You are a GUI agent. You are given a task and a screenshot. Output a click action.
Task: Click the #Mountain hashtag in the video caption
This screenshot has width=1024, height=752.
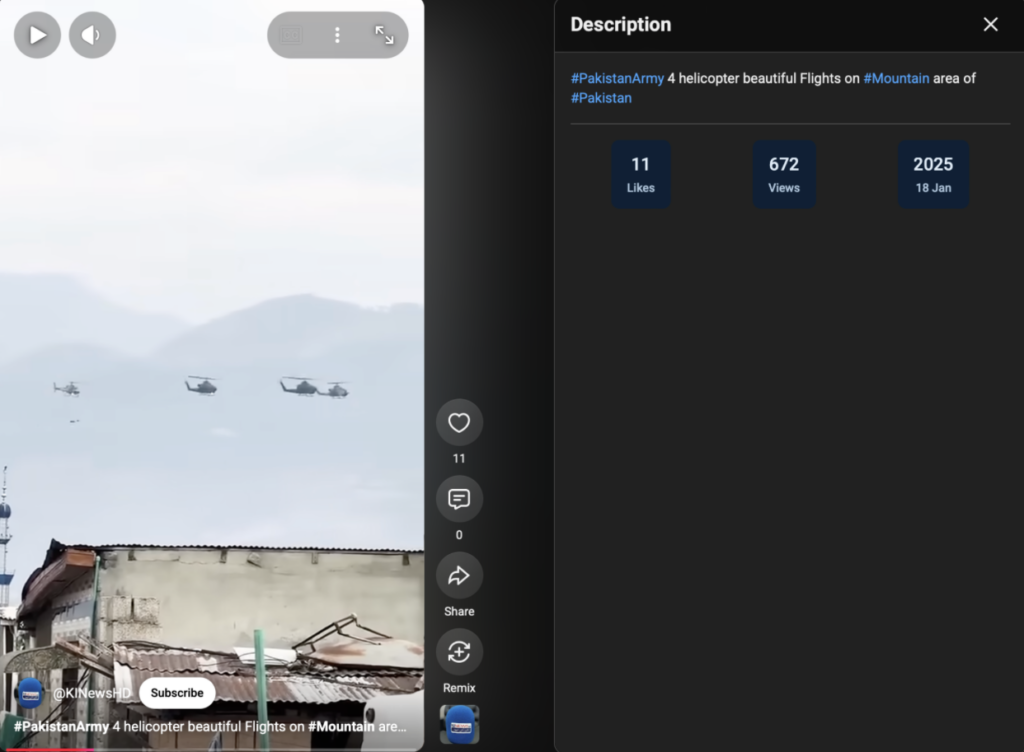(342, 727)
